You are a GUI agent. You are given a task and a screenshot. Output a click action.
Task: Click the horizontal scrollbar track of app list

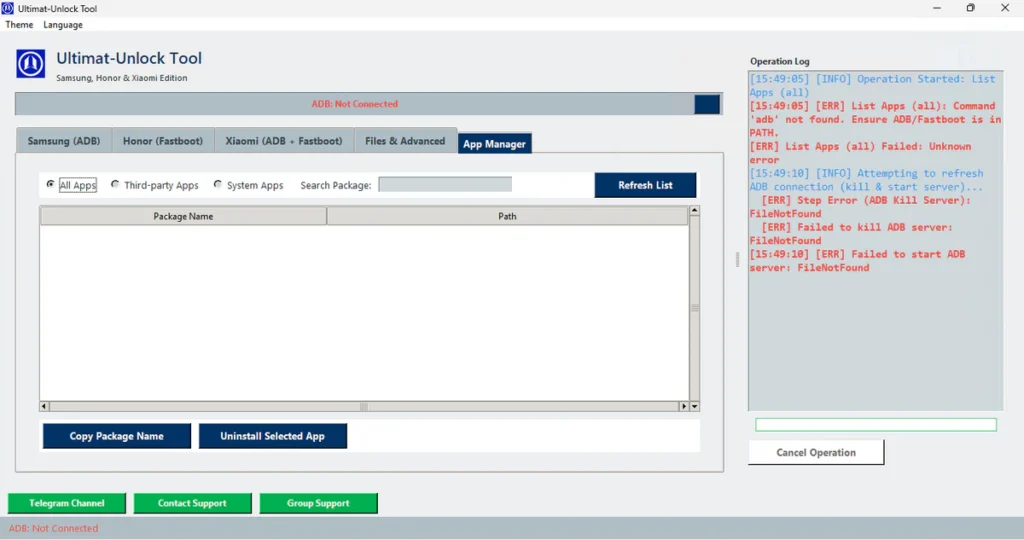click(364, 406)
